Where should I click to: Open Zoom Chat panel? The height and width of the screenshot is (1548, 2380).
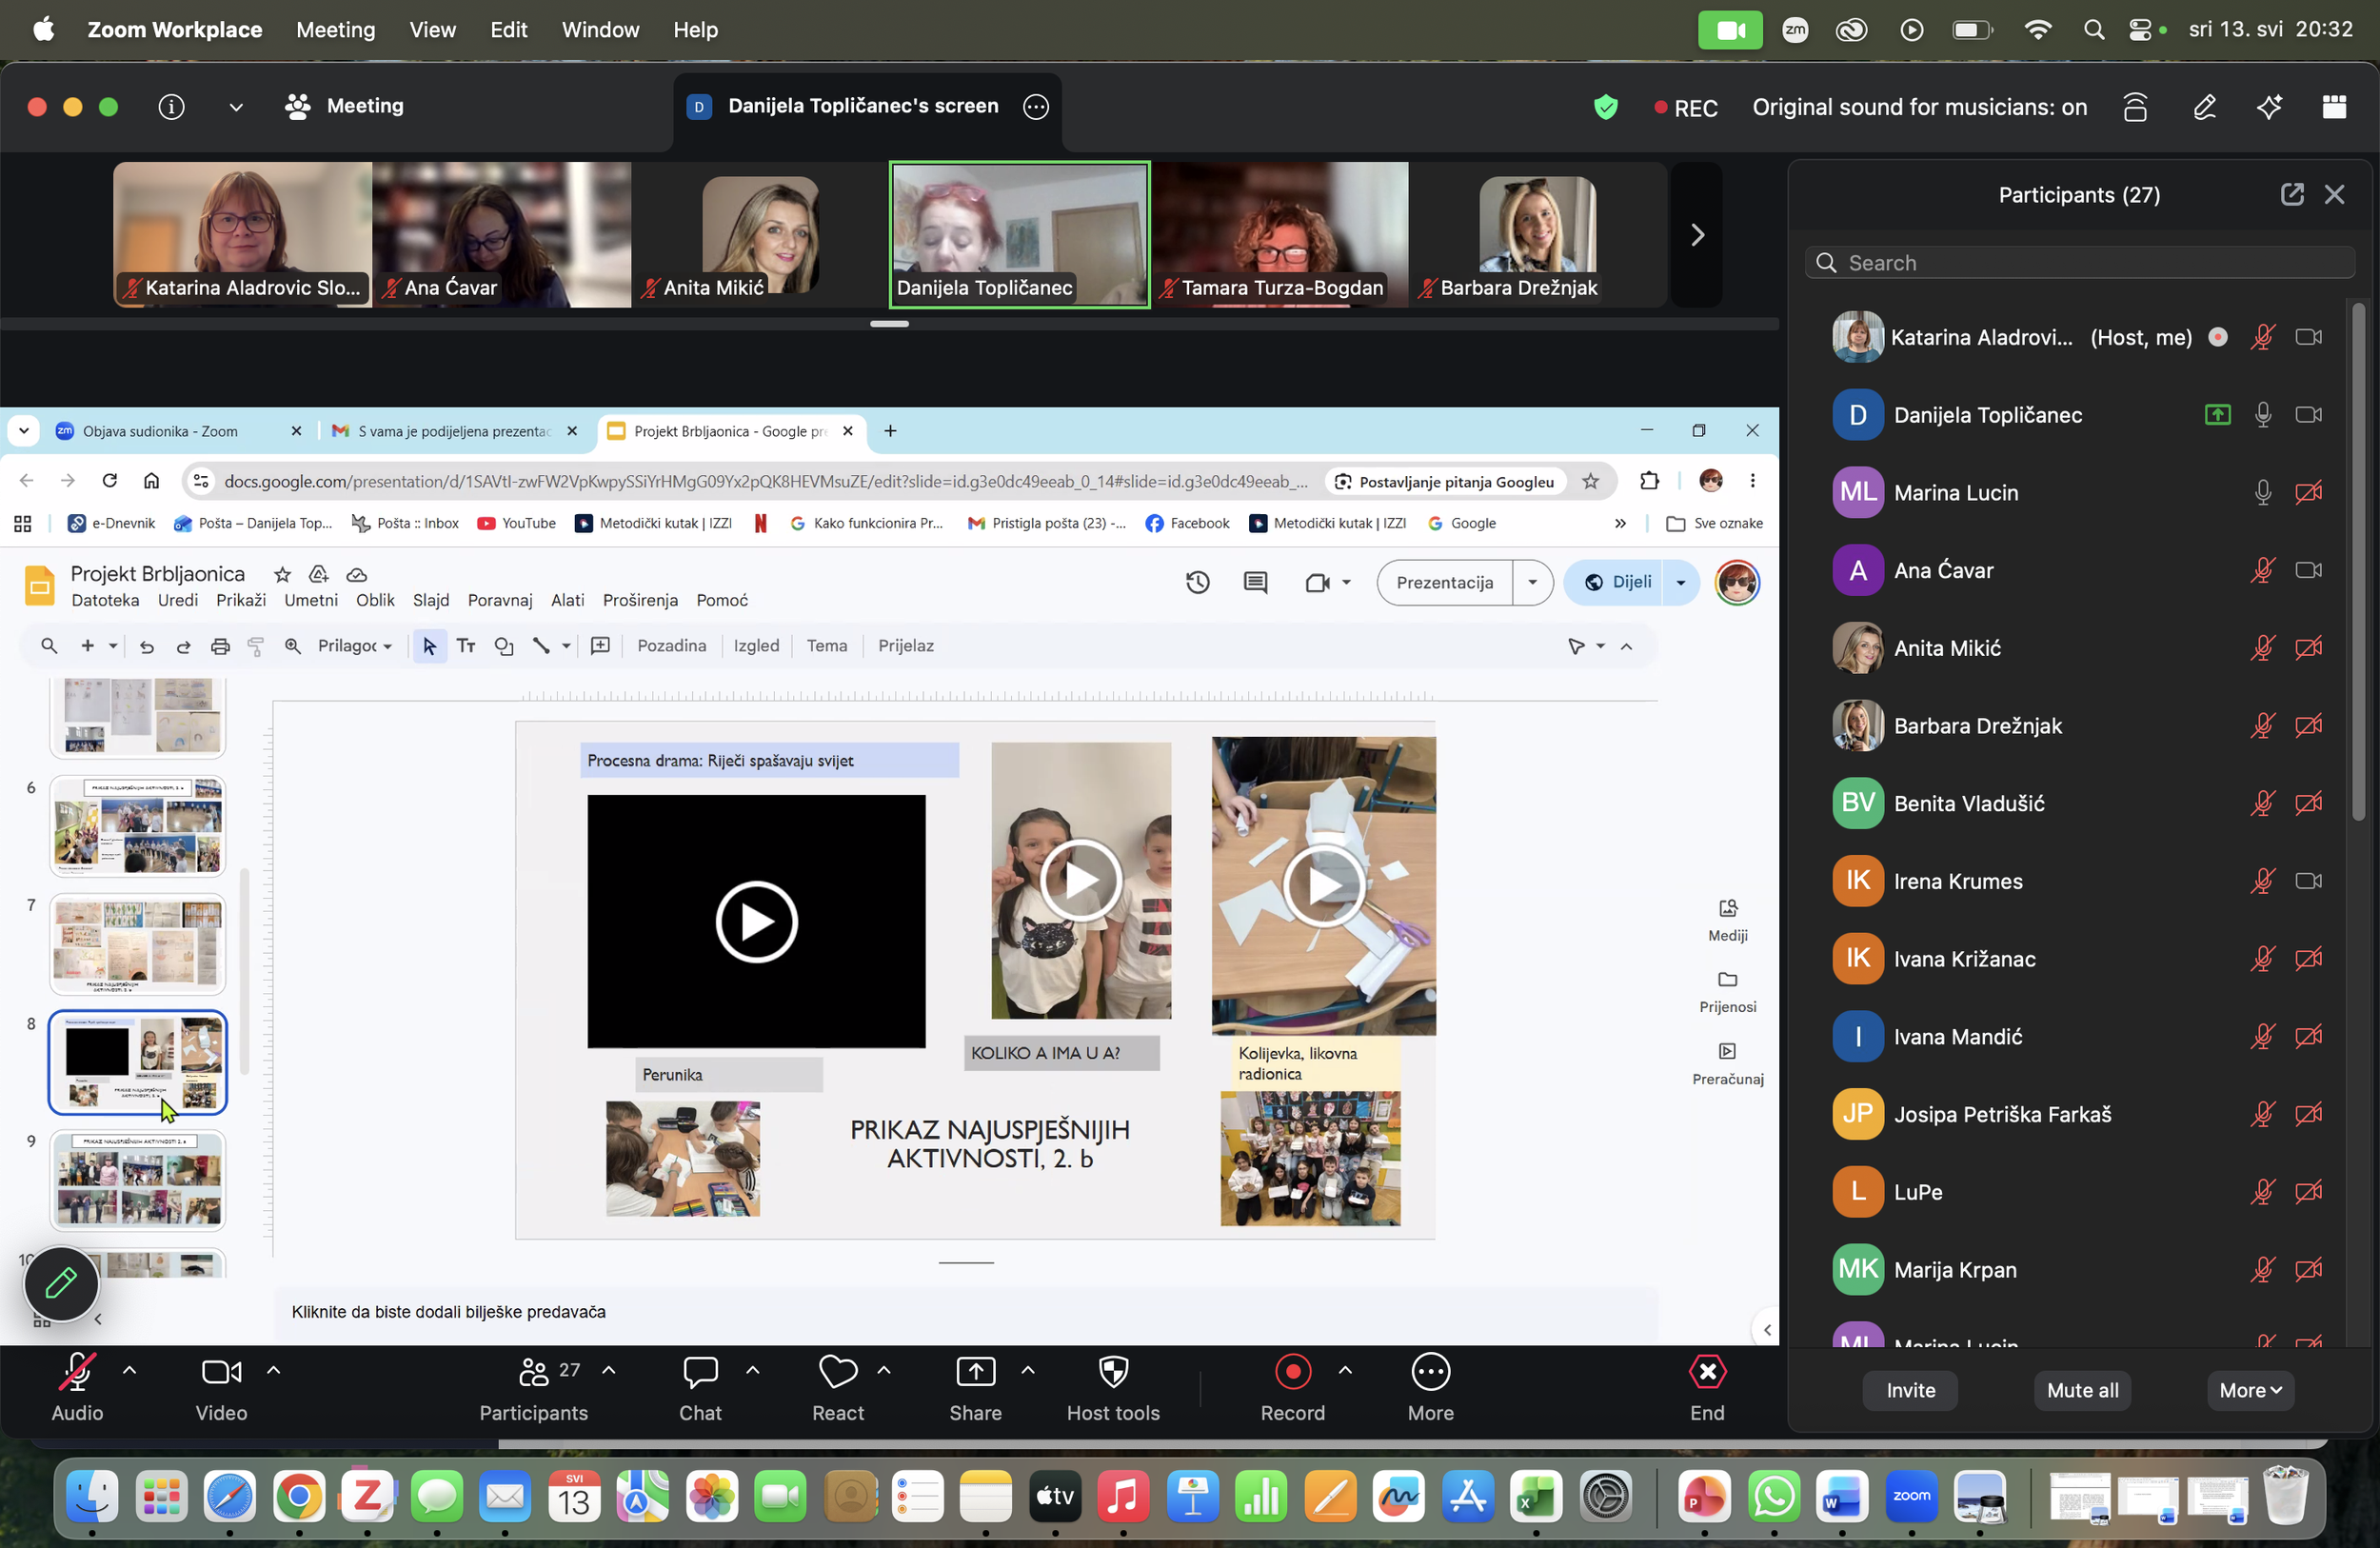tap(700, 1388)
